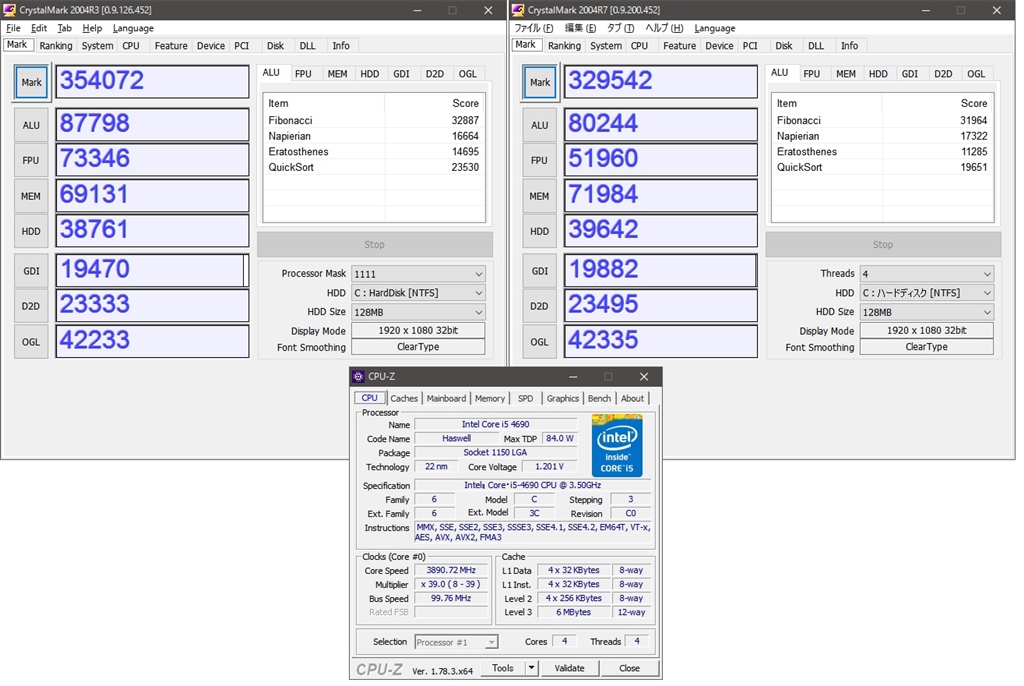
Task: Click the ClearType font smoothing field in left window
Action: click(418, 347)
